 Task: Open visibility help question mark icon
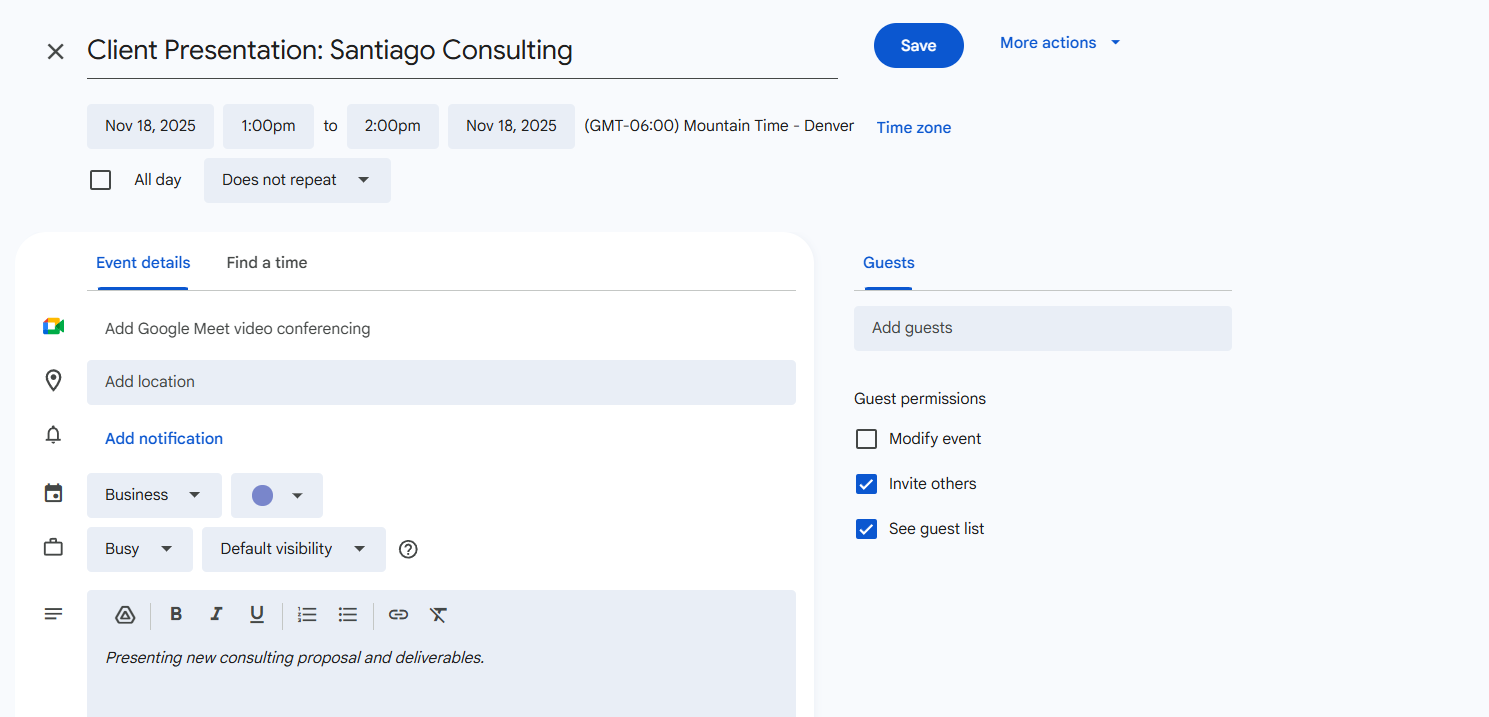pos(408,549)
